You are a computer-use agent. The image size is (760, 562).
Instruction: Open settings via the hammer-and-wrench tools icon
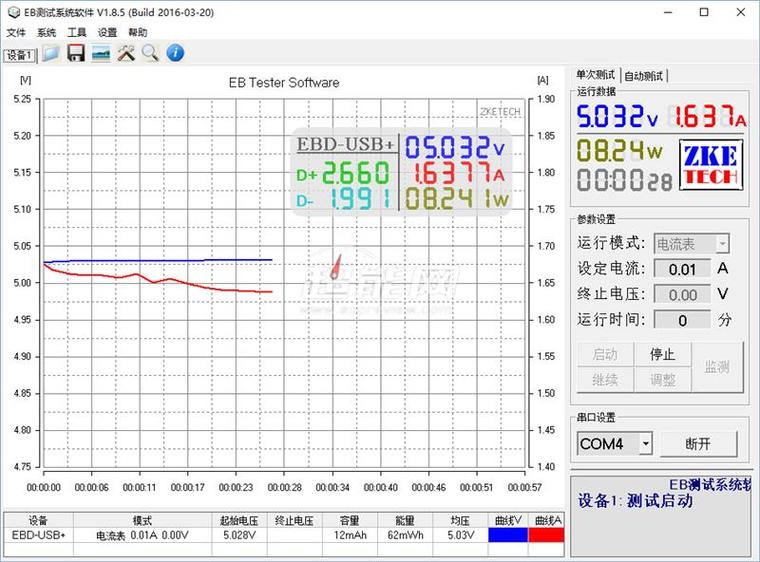(x=126, y=53)
